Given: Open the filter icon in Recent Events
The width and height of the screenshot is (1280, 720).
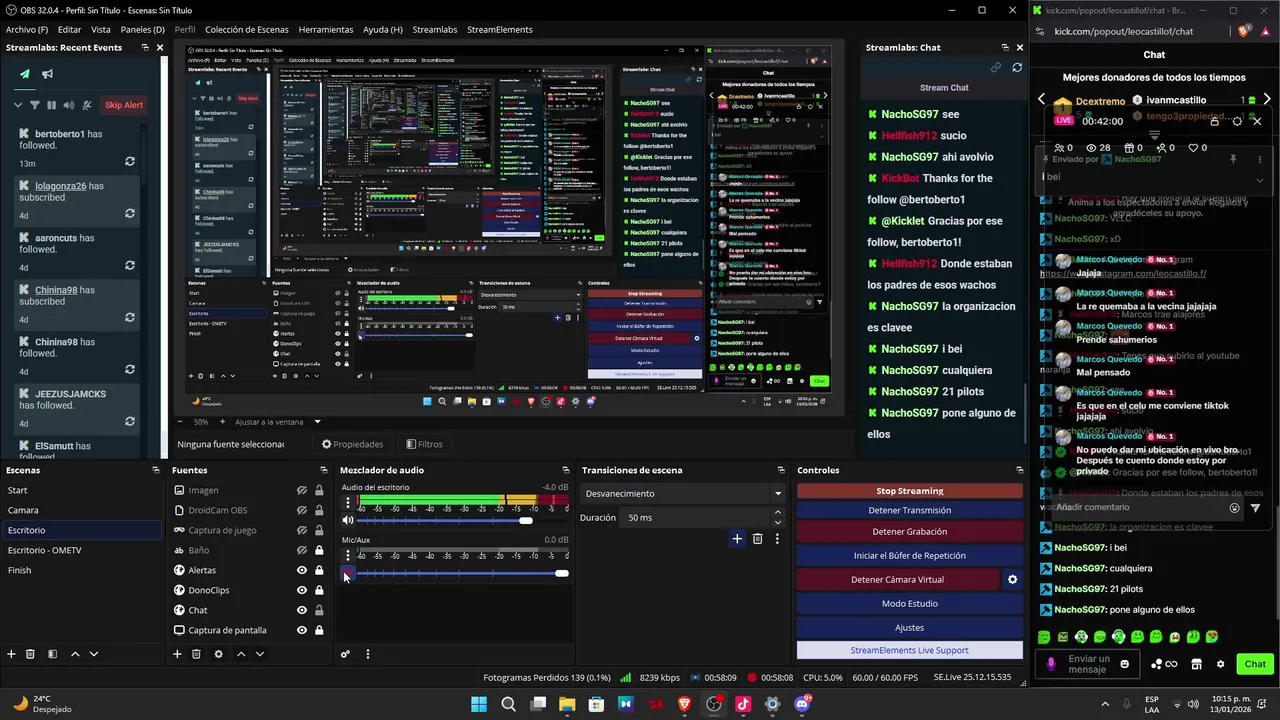Looking at the screenshot, I should [35, 105].
